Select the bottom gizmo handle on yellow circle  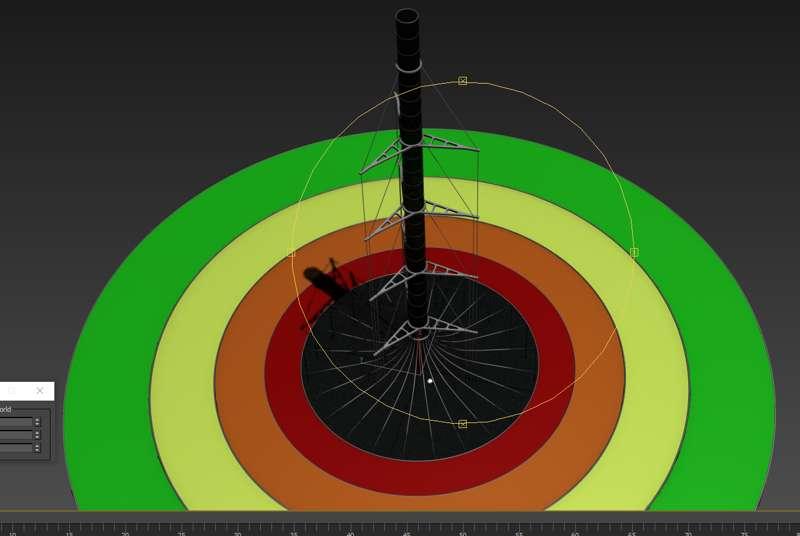click(462, 424)
